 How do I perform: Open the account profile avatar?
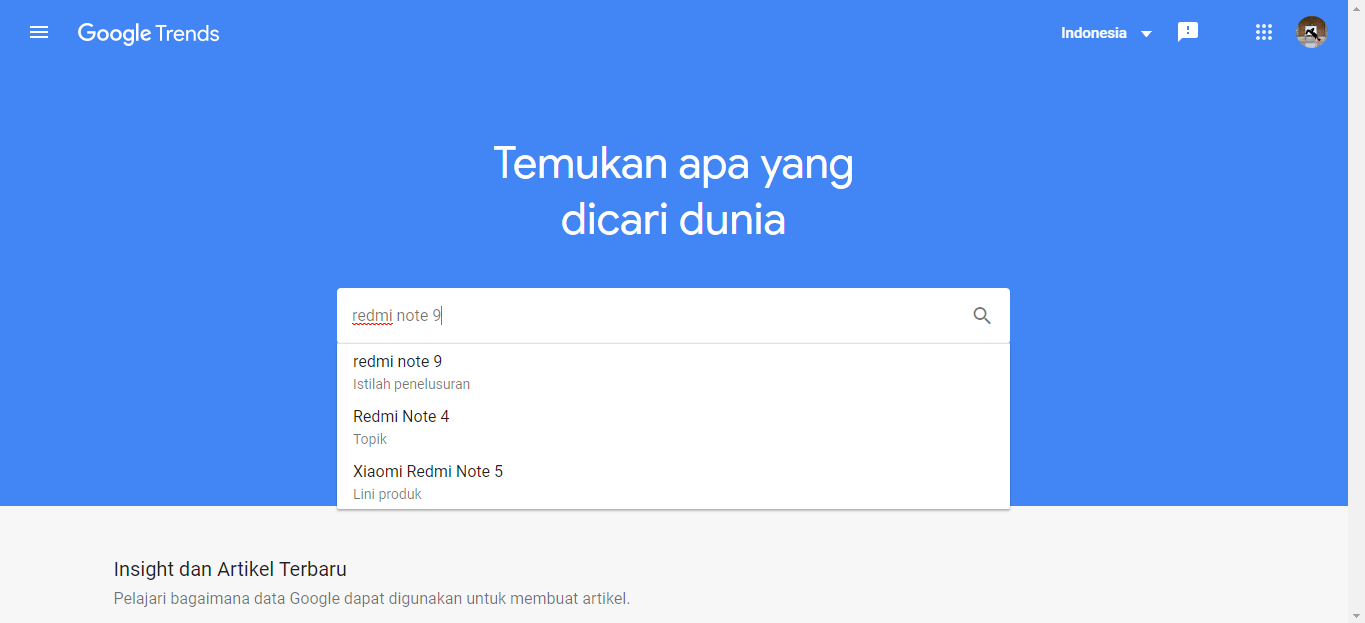(x=1312, y=32)
